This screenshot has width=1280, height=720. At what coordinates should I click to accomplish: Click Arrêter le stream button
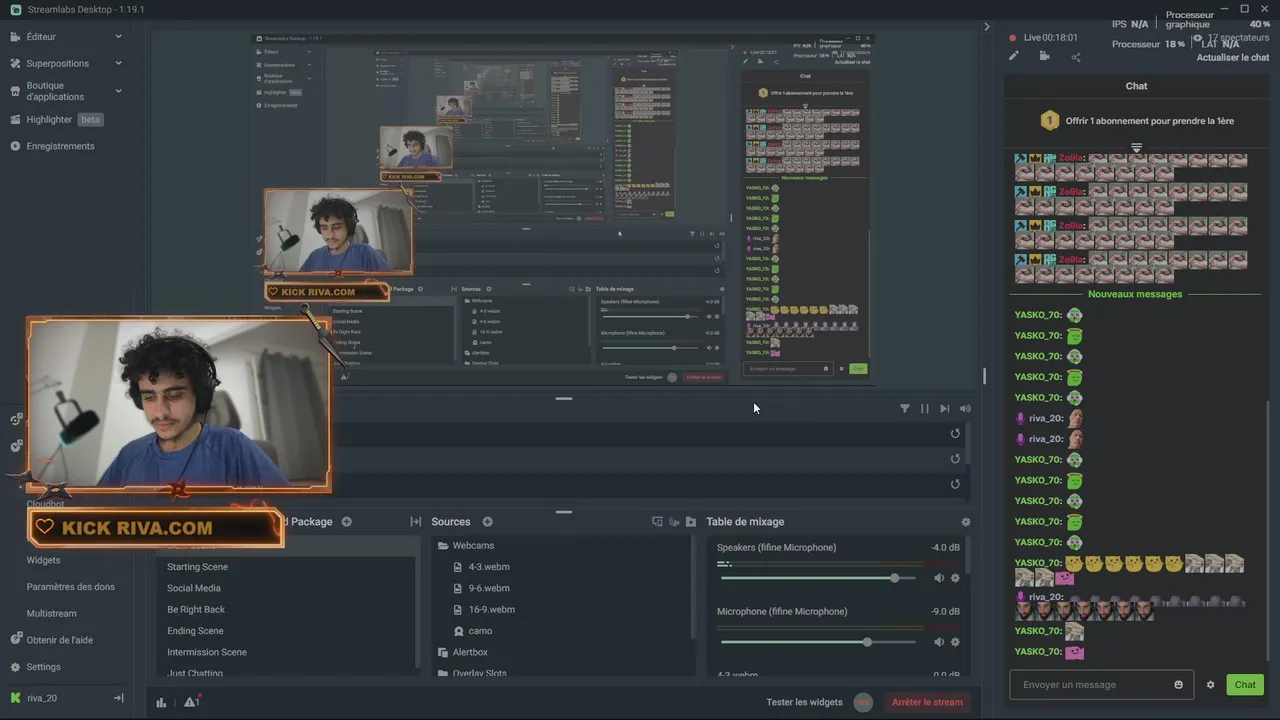927,702
